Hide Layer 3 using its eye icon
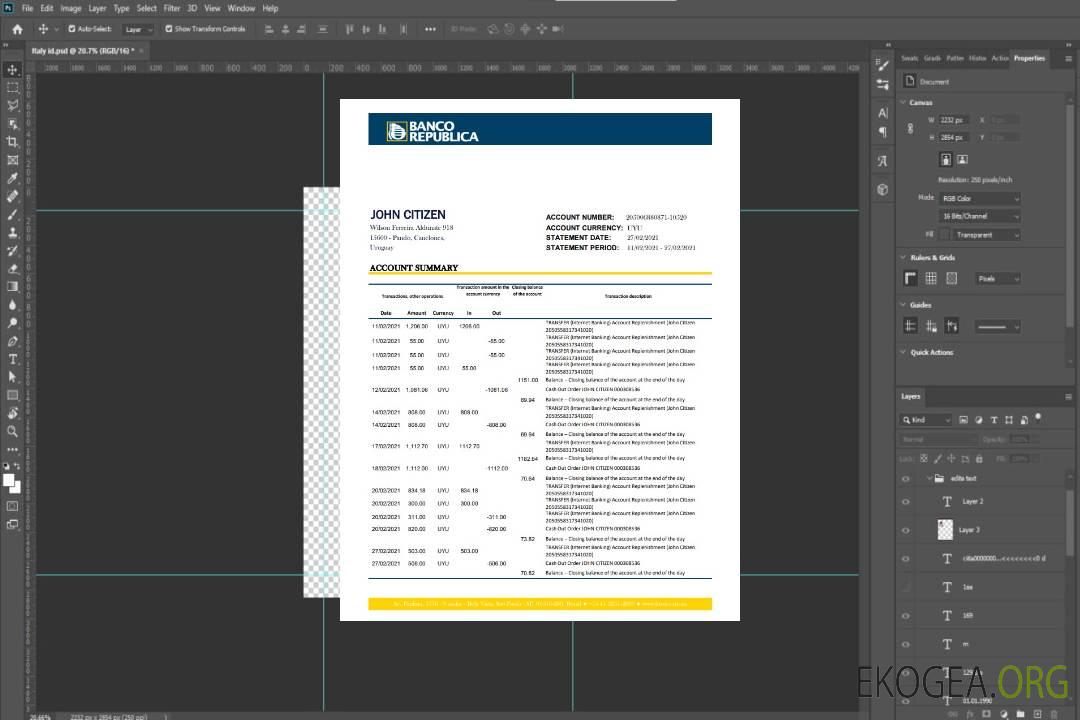Image resolution: width=1080 pixels, height=720 pixels. 906,531
